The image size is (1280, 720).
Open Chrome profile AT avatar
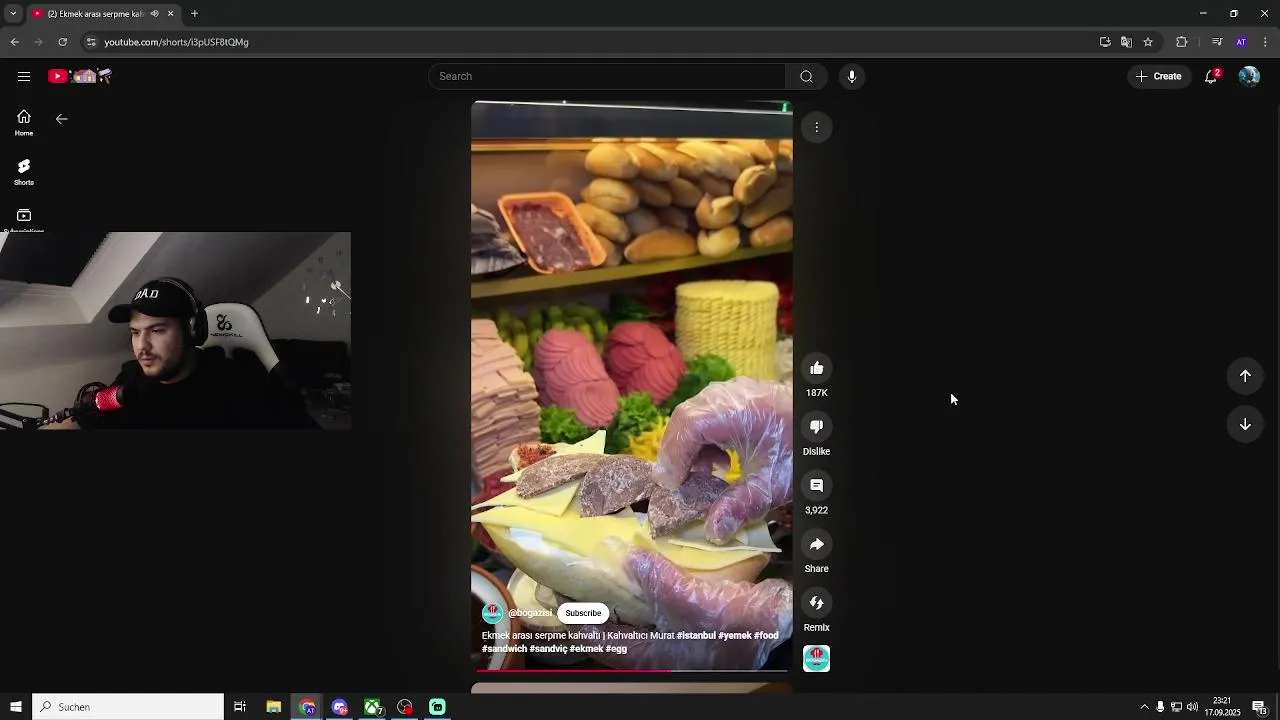coord(1241,42)
